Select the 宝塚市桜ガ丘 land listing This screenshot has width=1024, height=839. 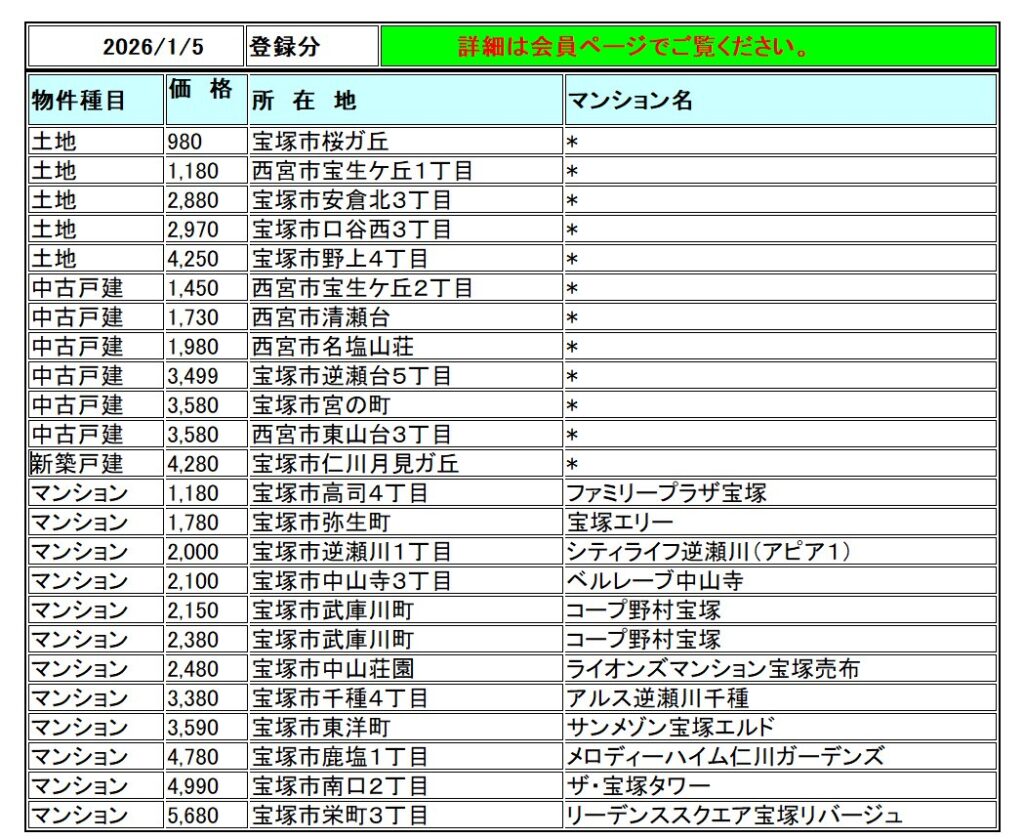pyautogui.click(x=405, y=142)
